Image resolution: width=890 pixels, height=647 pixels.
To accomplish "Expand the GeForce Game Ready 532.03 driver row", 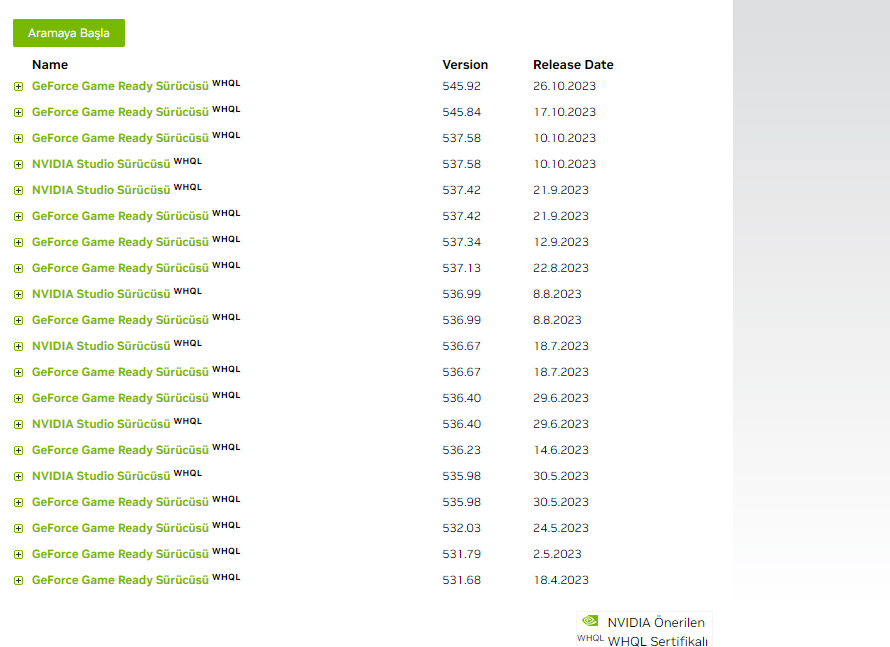I will coord(19,528).
